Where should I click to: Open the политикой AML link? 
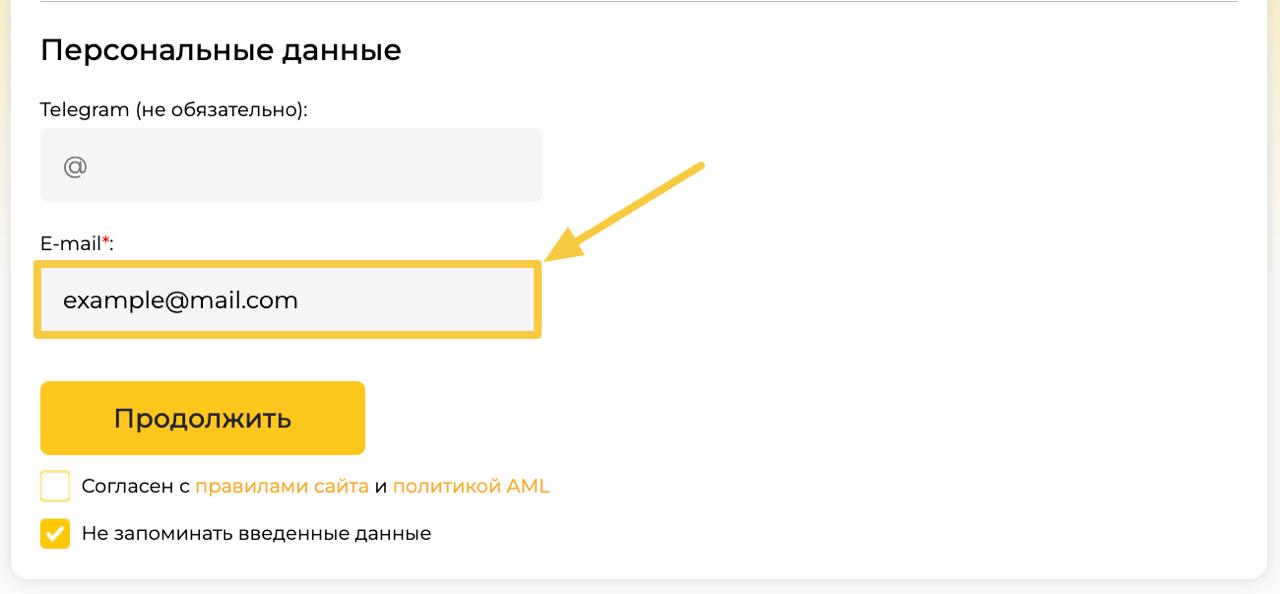pos(471,487)
